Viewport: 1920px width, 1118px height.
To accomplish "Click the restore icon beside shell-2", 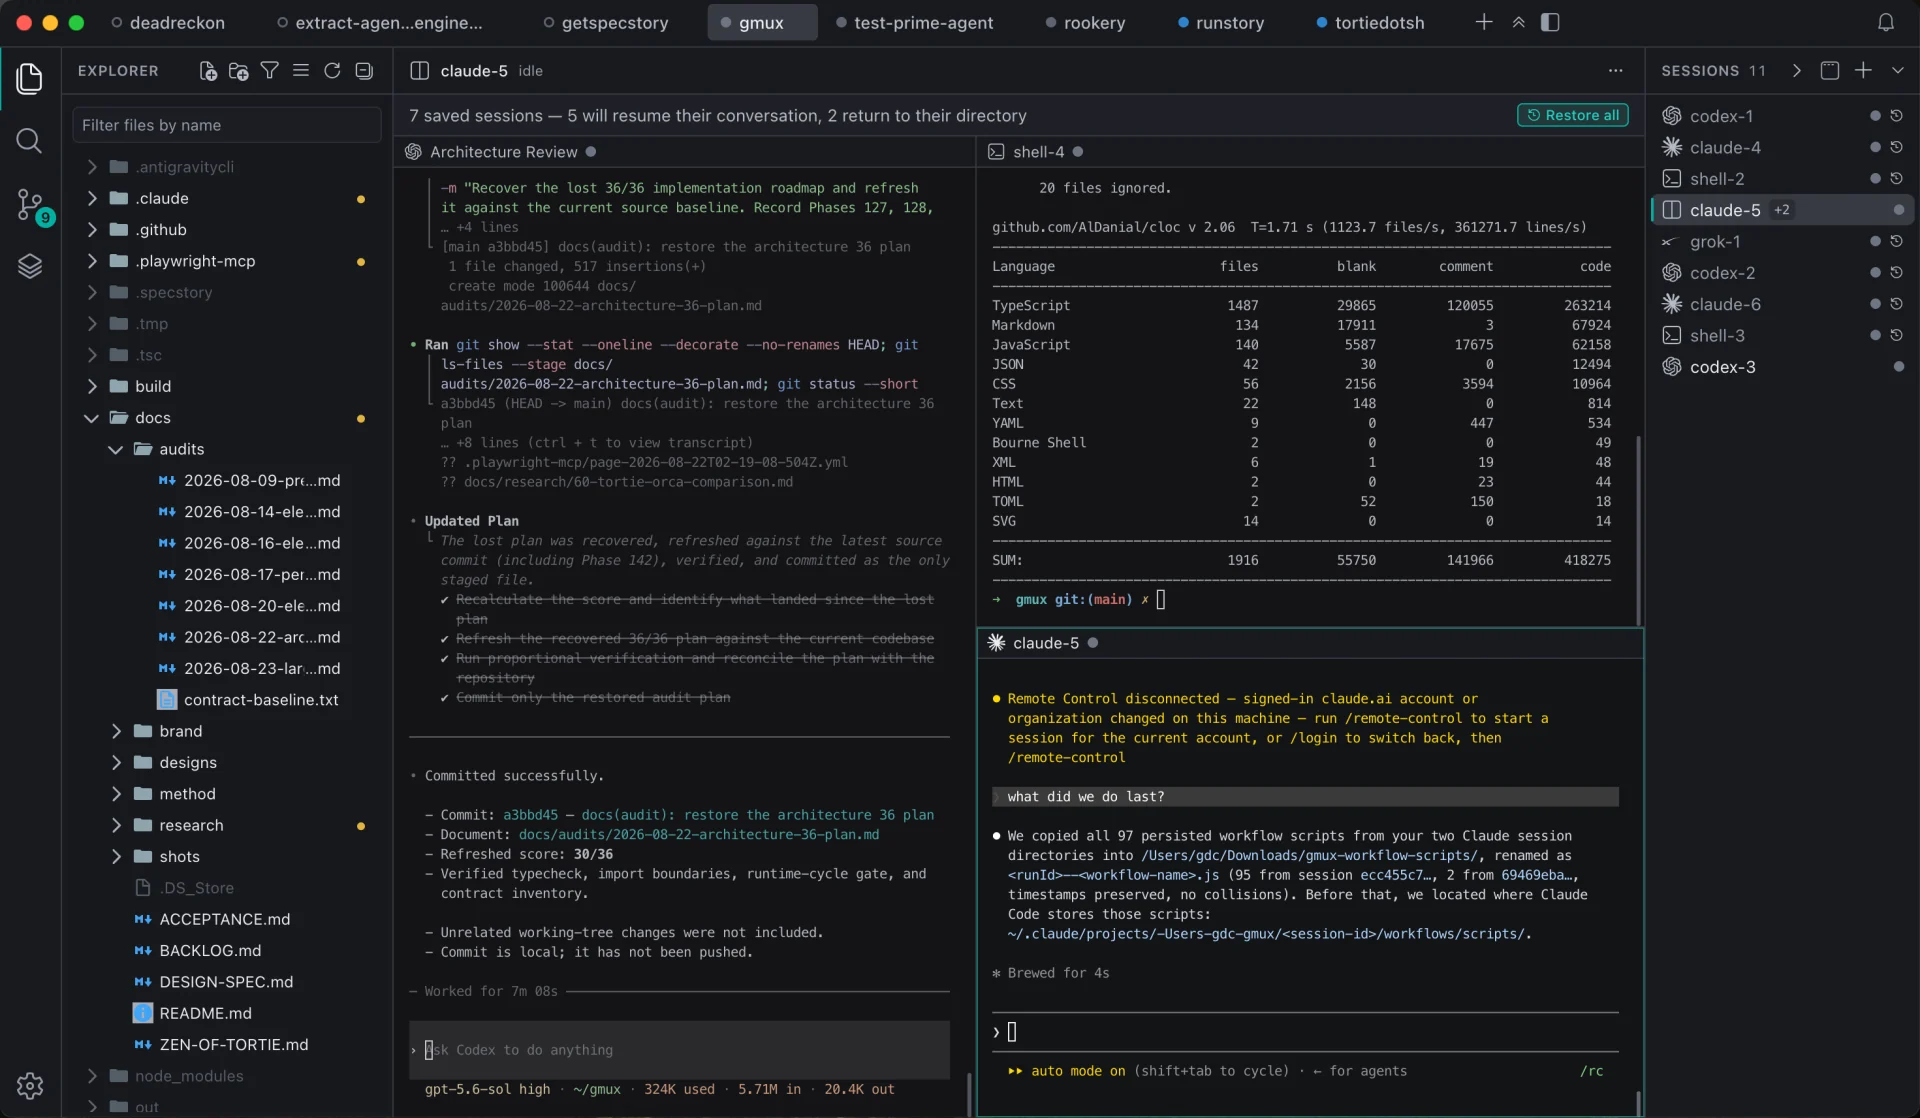I will click(1896, 179).
